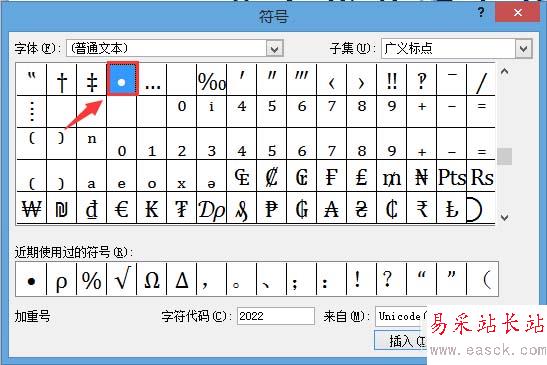Choose recently used semicolon symbol
This screenshot has height=365, width=547.
(302, 280)
